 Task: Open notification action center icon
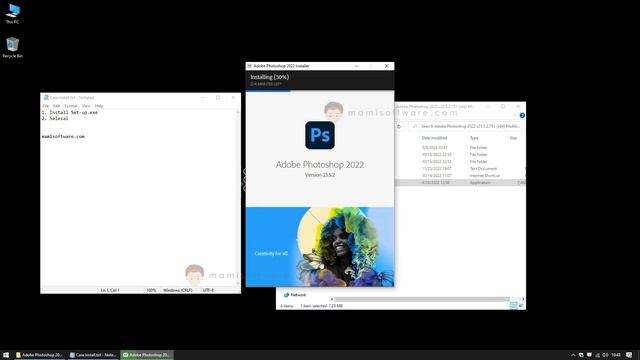[x=629, y=355]
